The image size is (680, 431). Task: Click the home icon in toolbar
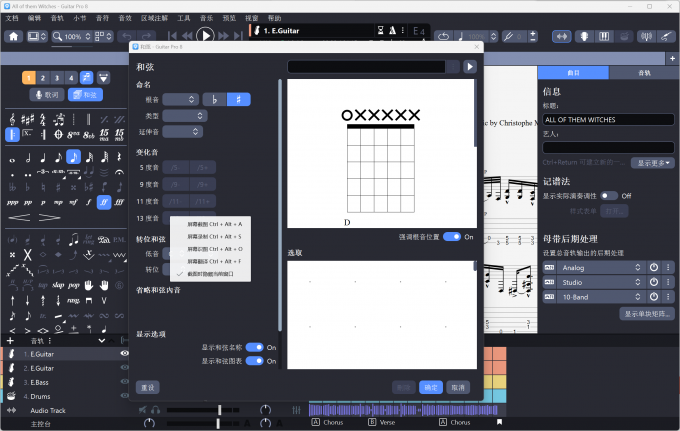pos(14,36)
